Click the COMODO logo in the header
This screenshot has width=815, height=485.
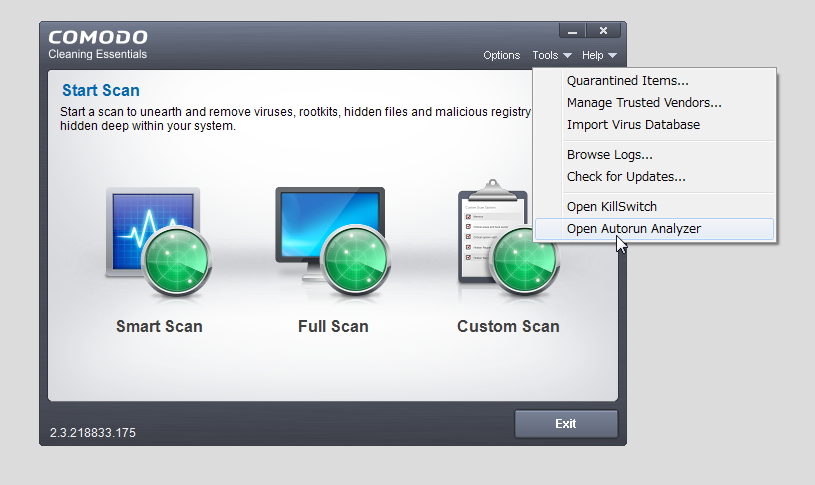[x=98, y=37]
